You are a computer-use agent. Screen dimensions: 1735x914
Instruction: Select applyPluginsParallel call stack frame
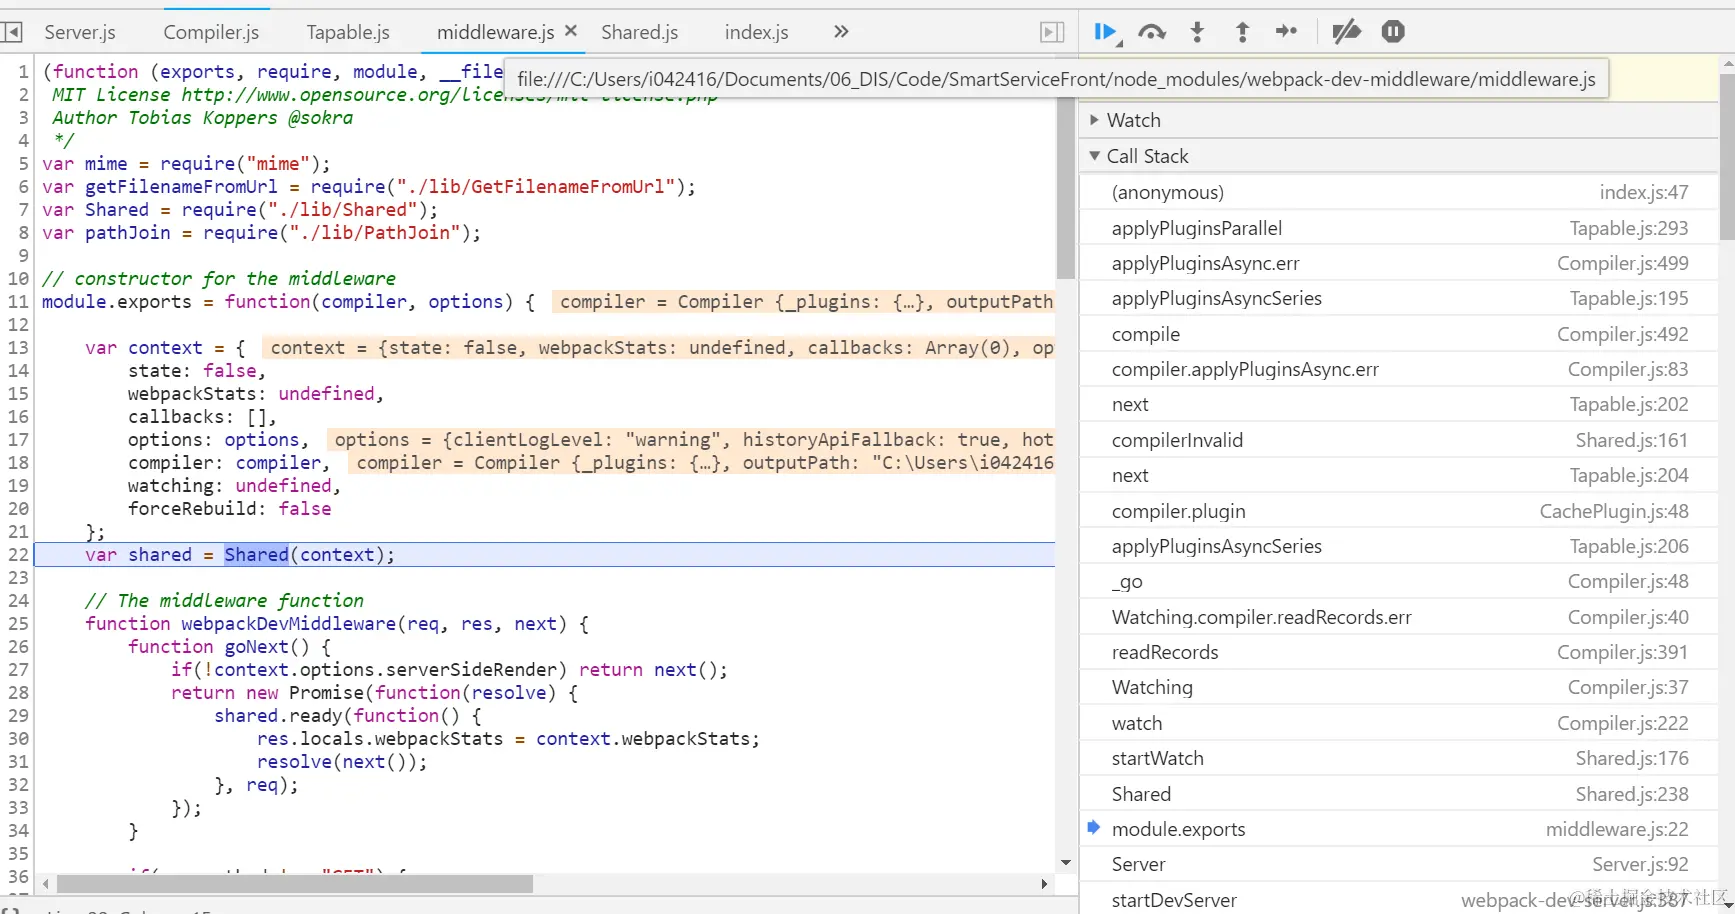(1399, 228)
